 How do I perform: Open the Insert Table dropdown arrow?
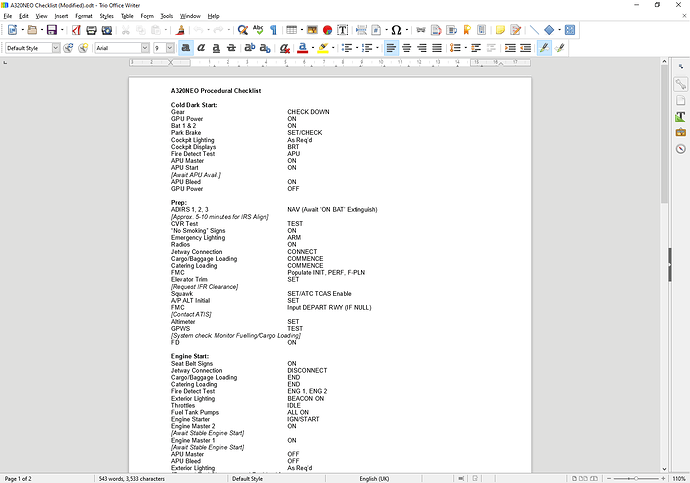tap(301, 30)
